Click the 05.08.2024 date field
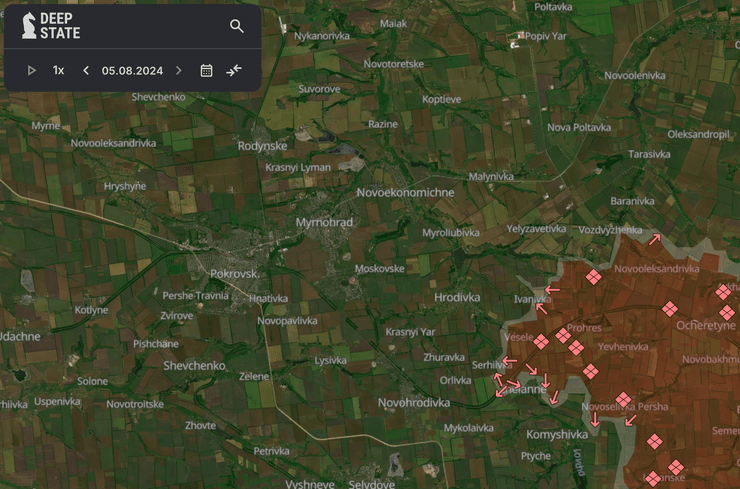The height and width of the screenshot is (489, 740). (x=132, y=70)
